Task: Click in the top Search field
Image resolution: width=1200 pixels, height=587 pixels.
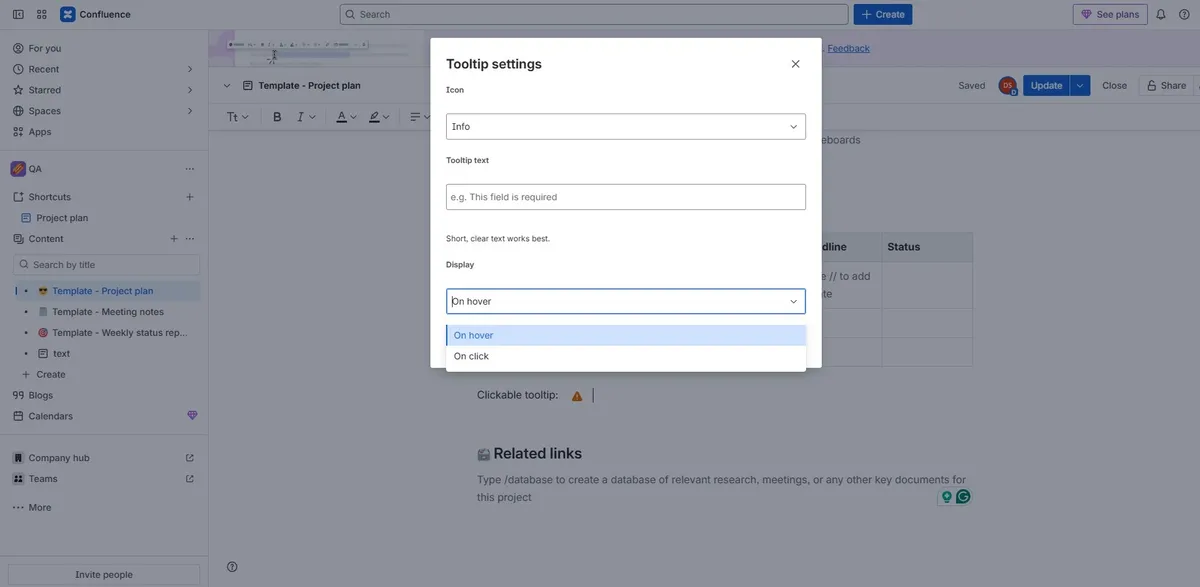Action: (594, 14)
